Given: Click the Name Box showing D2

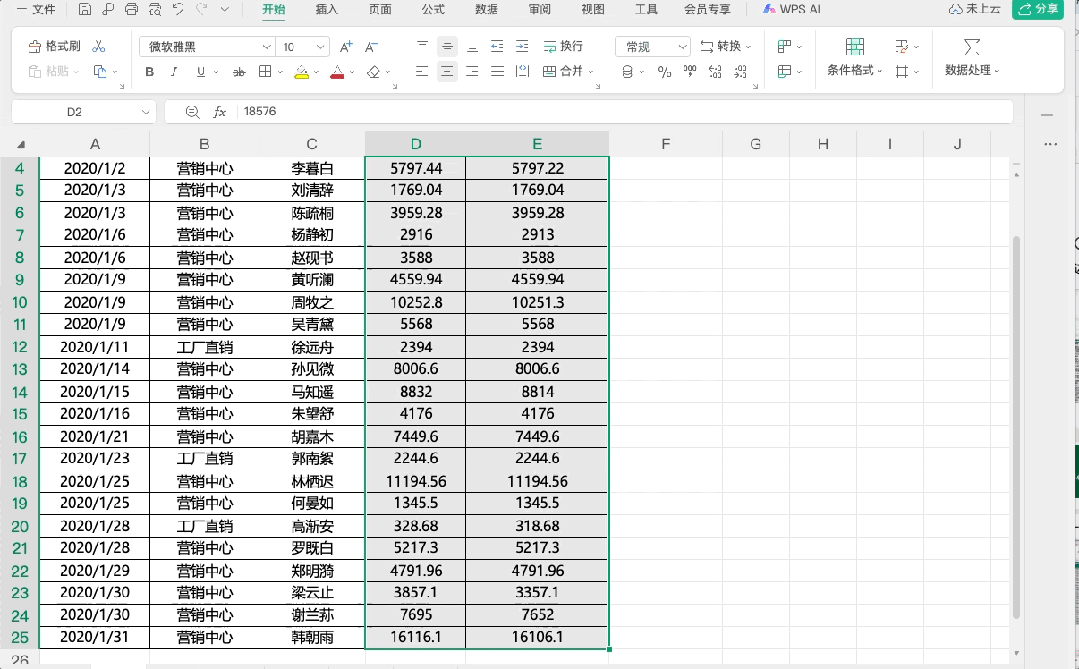Looking at the screenshot, I should click(83, 112).
